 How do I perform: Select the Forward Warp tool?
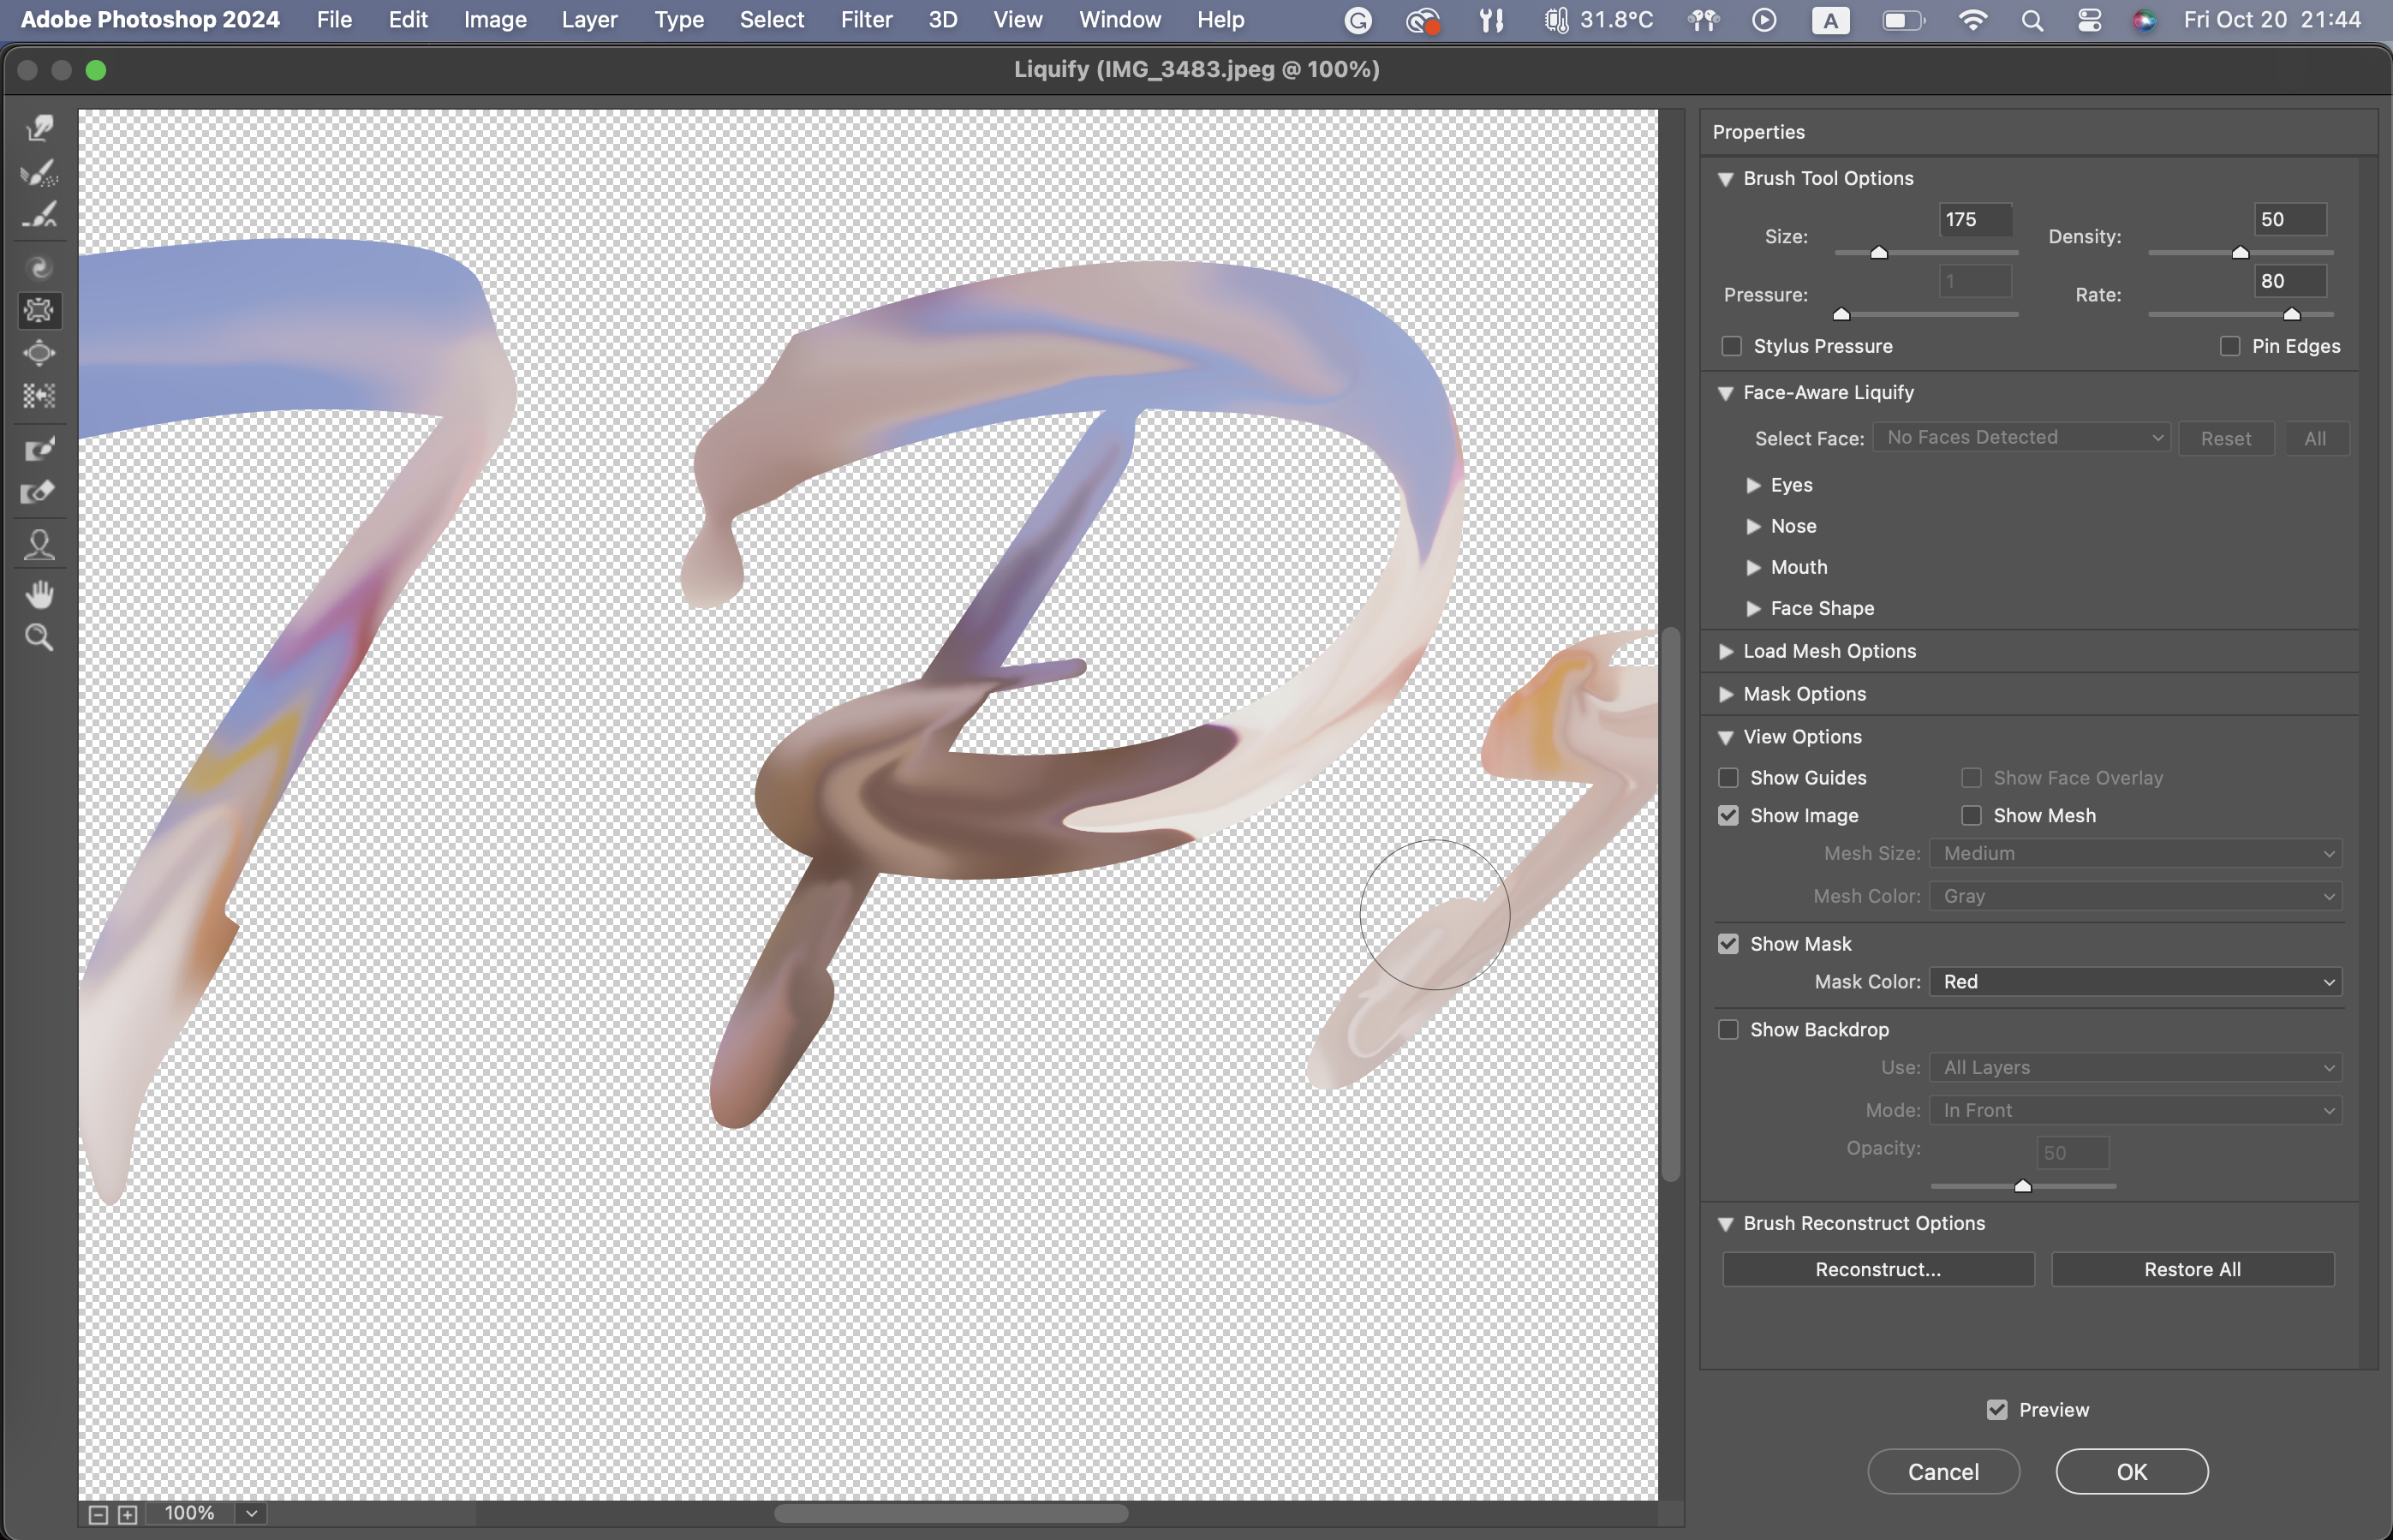click(40, 128)
